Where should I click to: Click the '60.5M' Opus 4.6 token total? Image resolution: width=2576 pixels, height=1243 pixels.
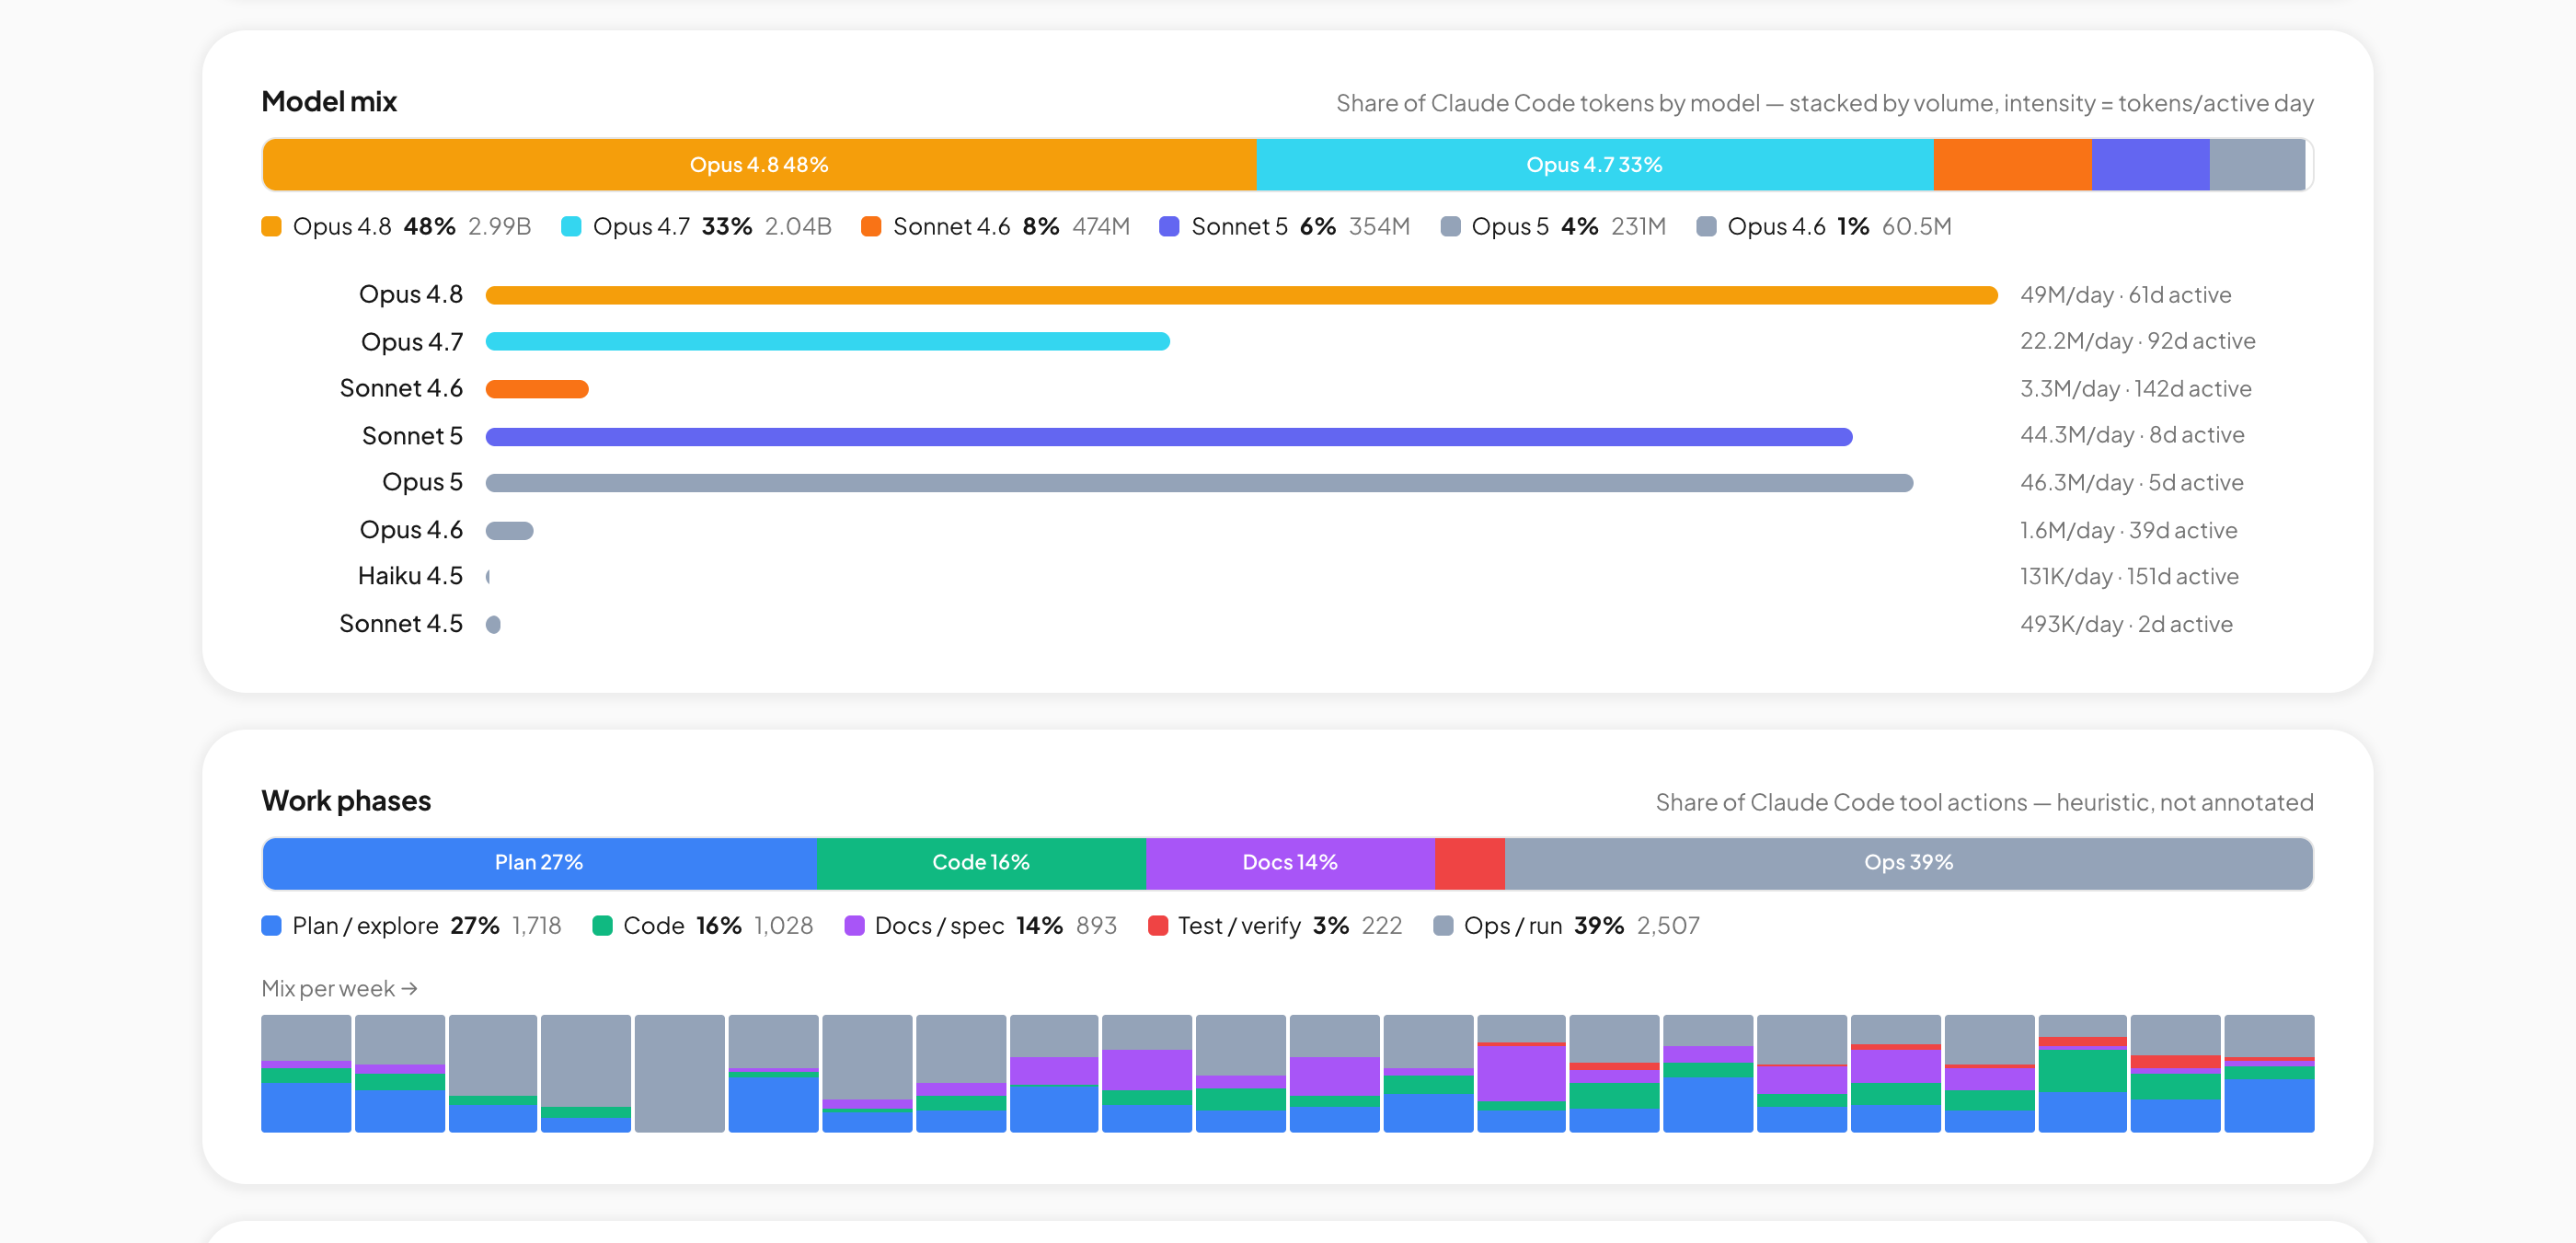1917,227
